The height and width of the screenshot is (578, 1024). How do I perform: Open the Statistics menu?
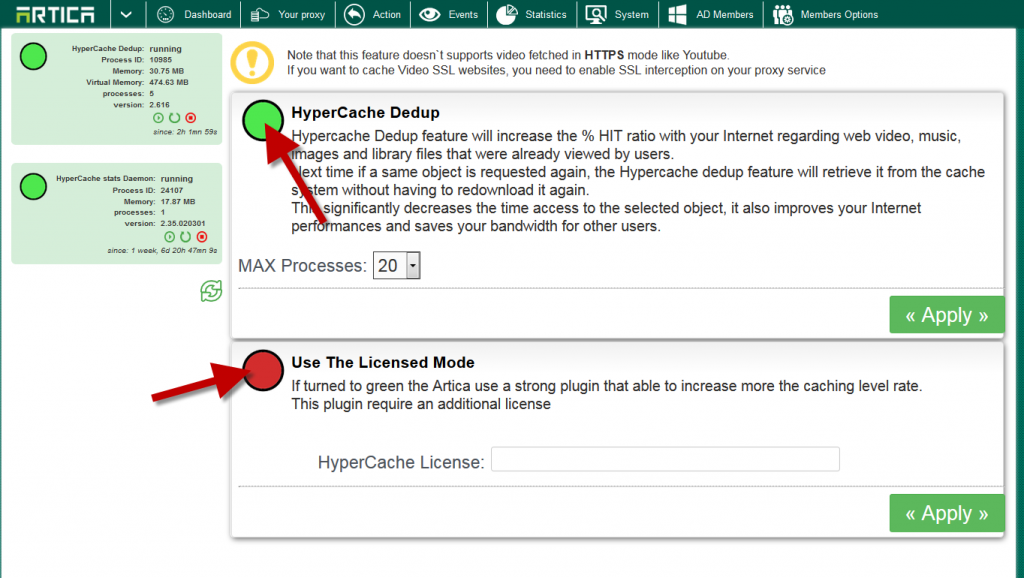click(532, 14)
